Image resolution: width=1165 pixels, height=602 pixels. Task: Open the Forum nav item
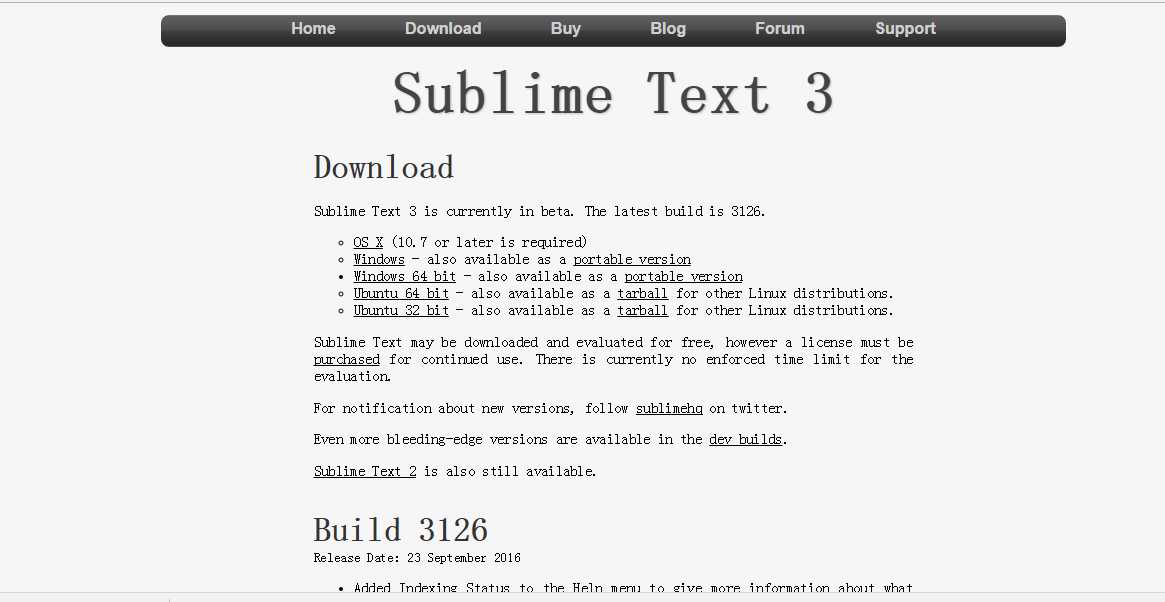point(779,29)
